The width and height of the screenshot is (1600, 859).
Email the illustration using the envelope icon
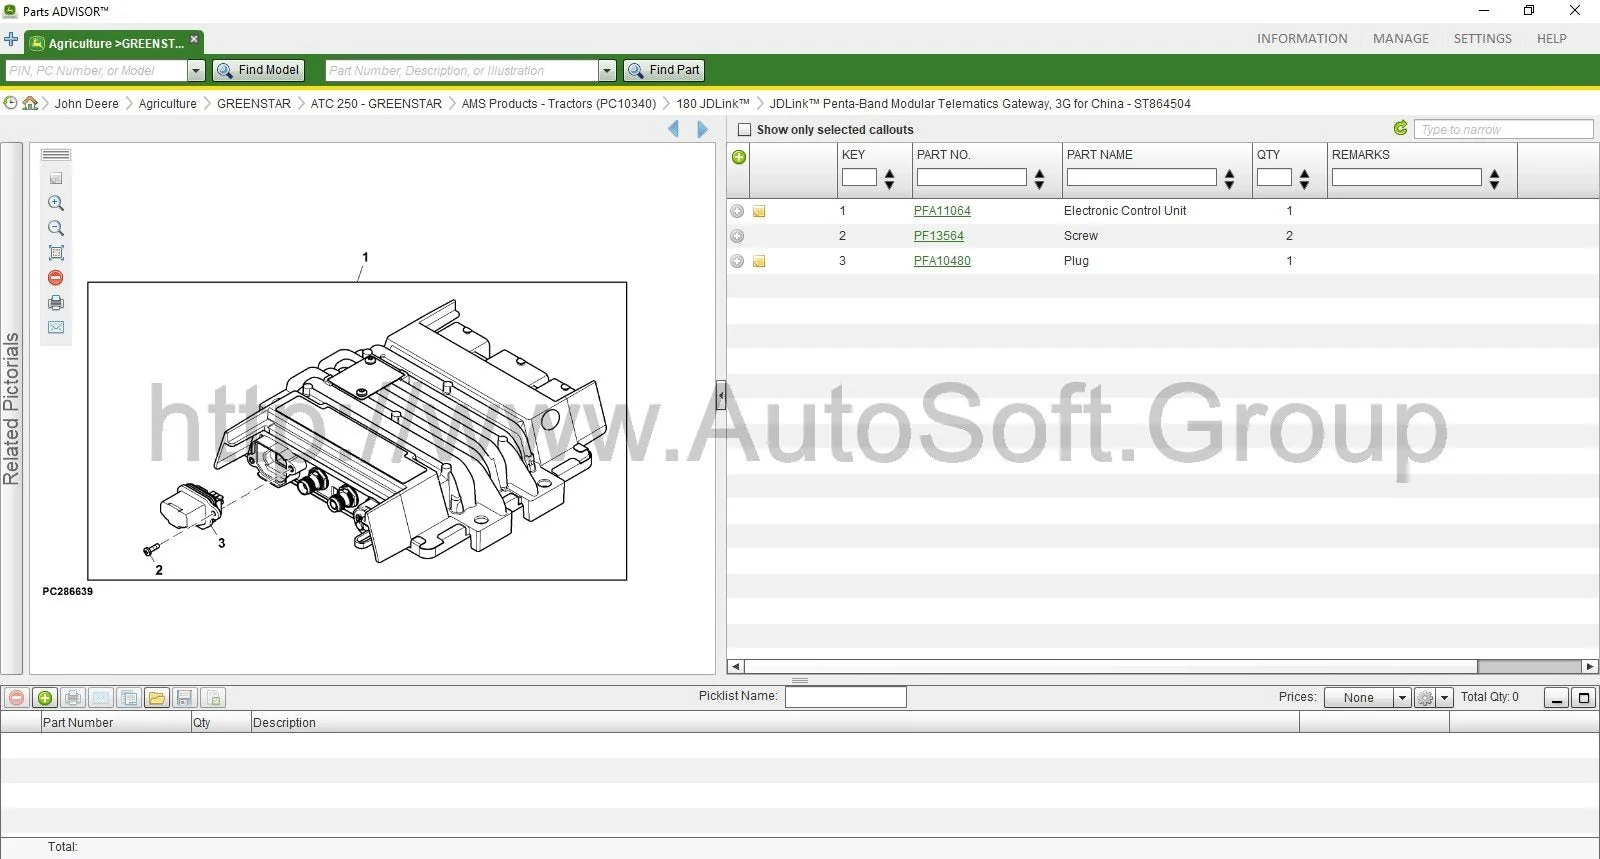[56, 328]
